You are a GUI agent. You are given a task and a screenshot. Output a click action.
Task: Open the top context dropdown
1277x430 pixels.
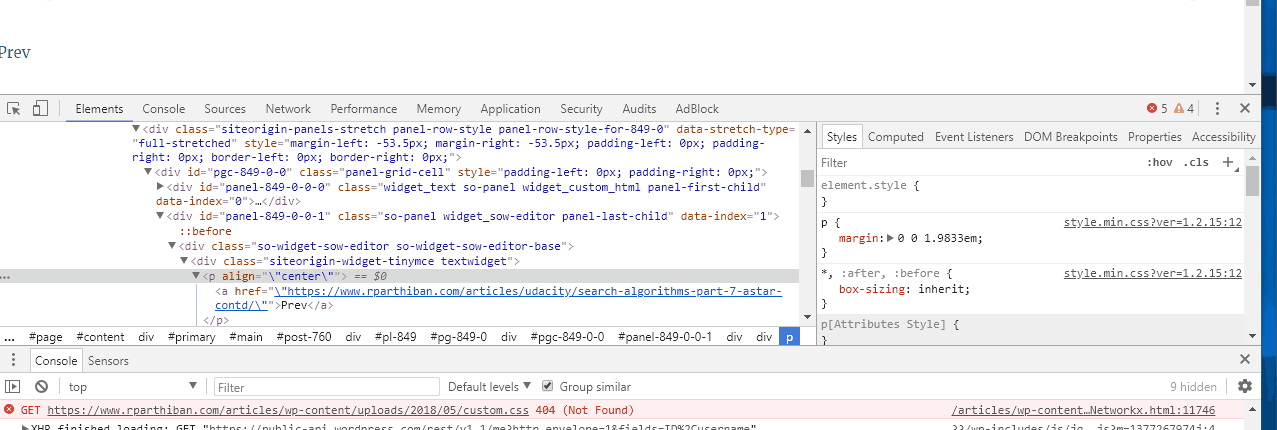pos(133,386)
